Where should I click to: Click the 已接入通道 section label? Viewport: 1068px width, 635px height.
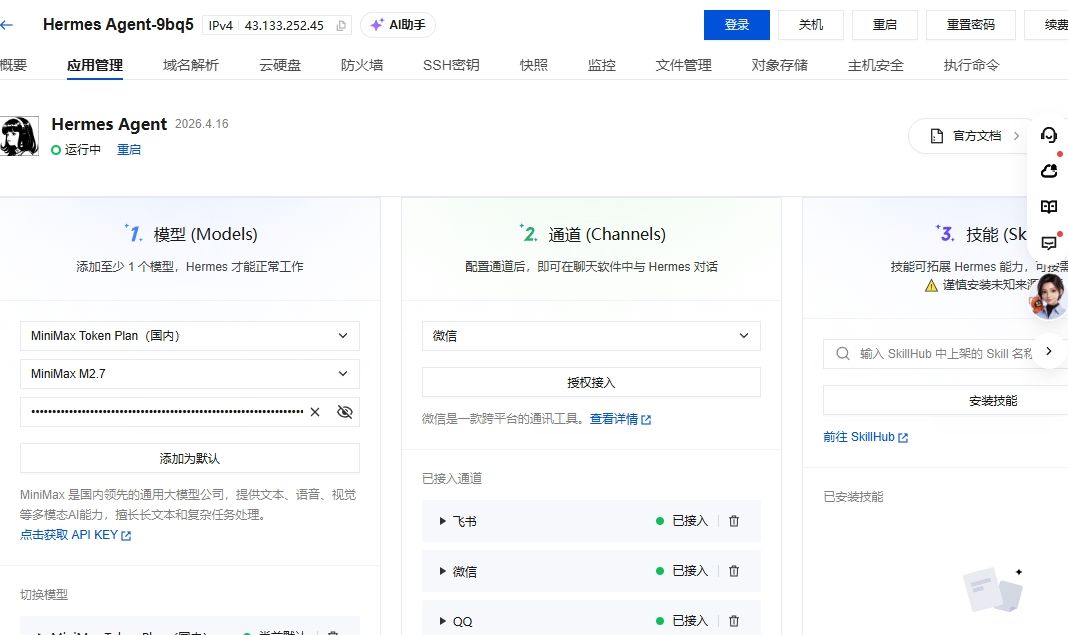pos(452,479)
